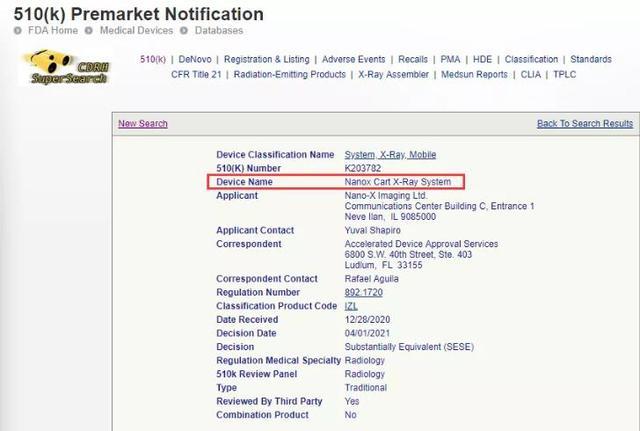Open Radiation-Emitting Products page
This screenshot has height=431, width=640.
(x=290, y=74)
